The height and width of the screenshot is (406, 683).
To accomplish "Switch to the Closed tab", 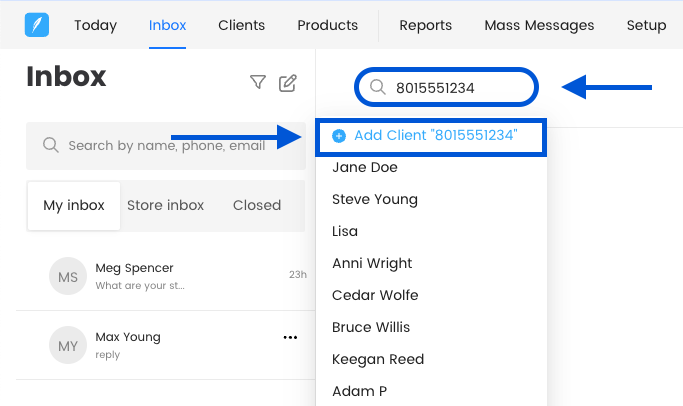I will tap(257, 205).
